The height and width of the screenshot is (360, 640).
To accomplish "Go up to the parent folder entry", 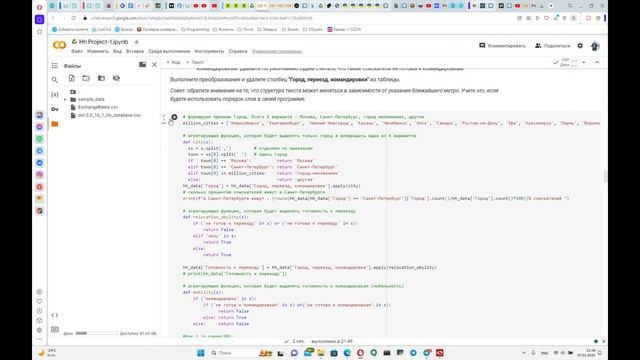I will (x=73, y=92).
